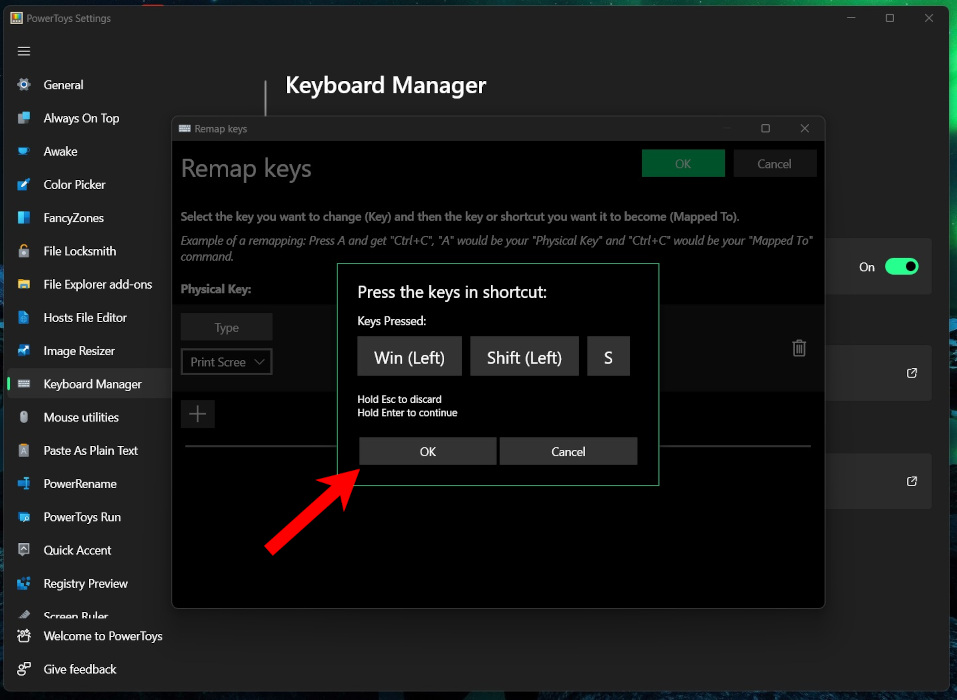The image size is (957, 700).
Task: Open the upper external-link icon on the right
Action: coord(911,373)
